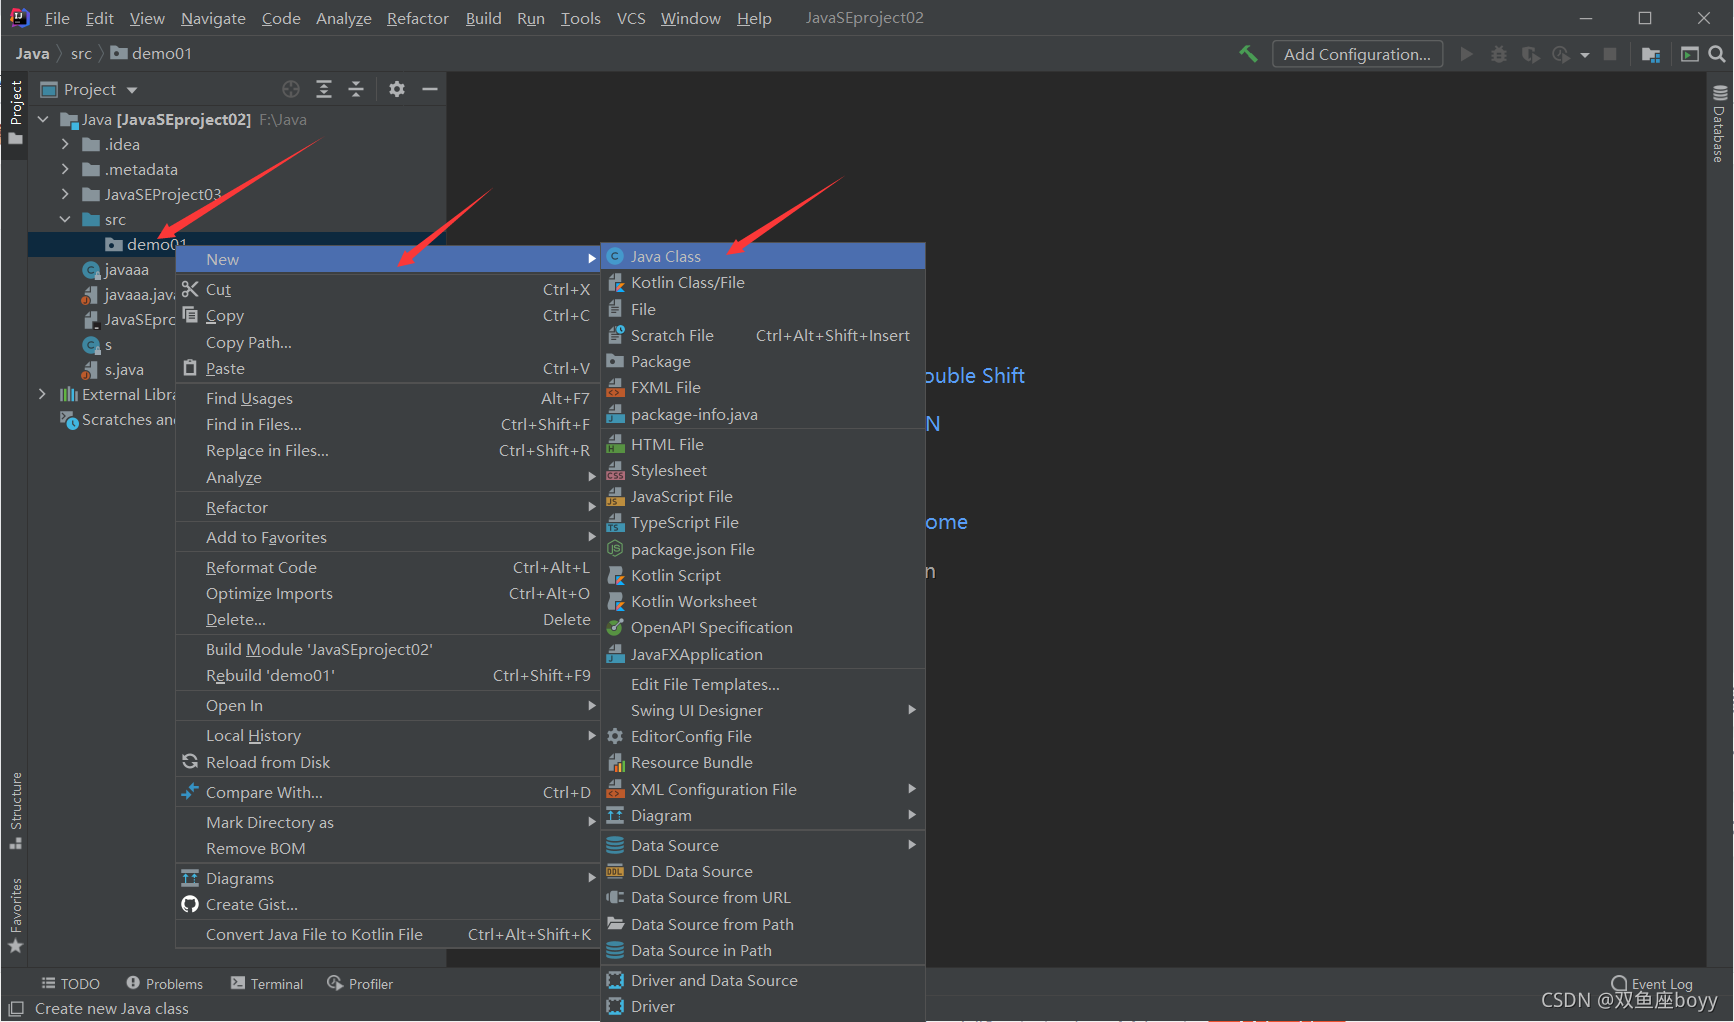Click Compare With... in context menu
The height and width of the screenshot is (1022, 1734).
(x=388, y=792)
